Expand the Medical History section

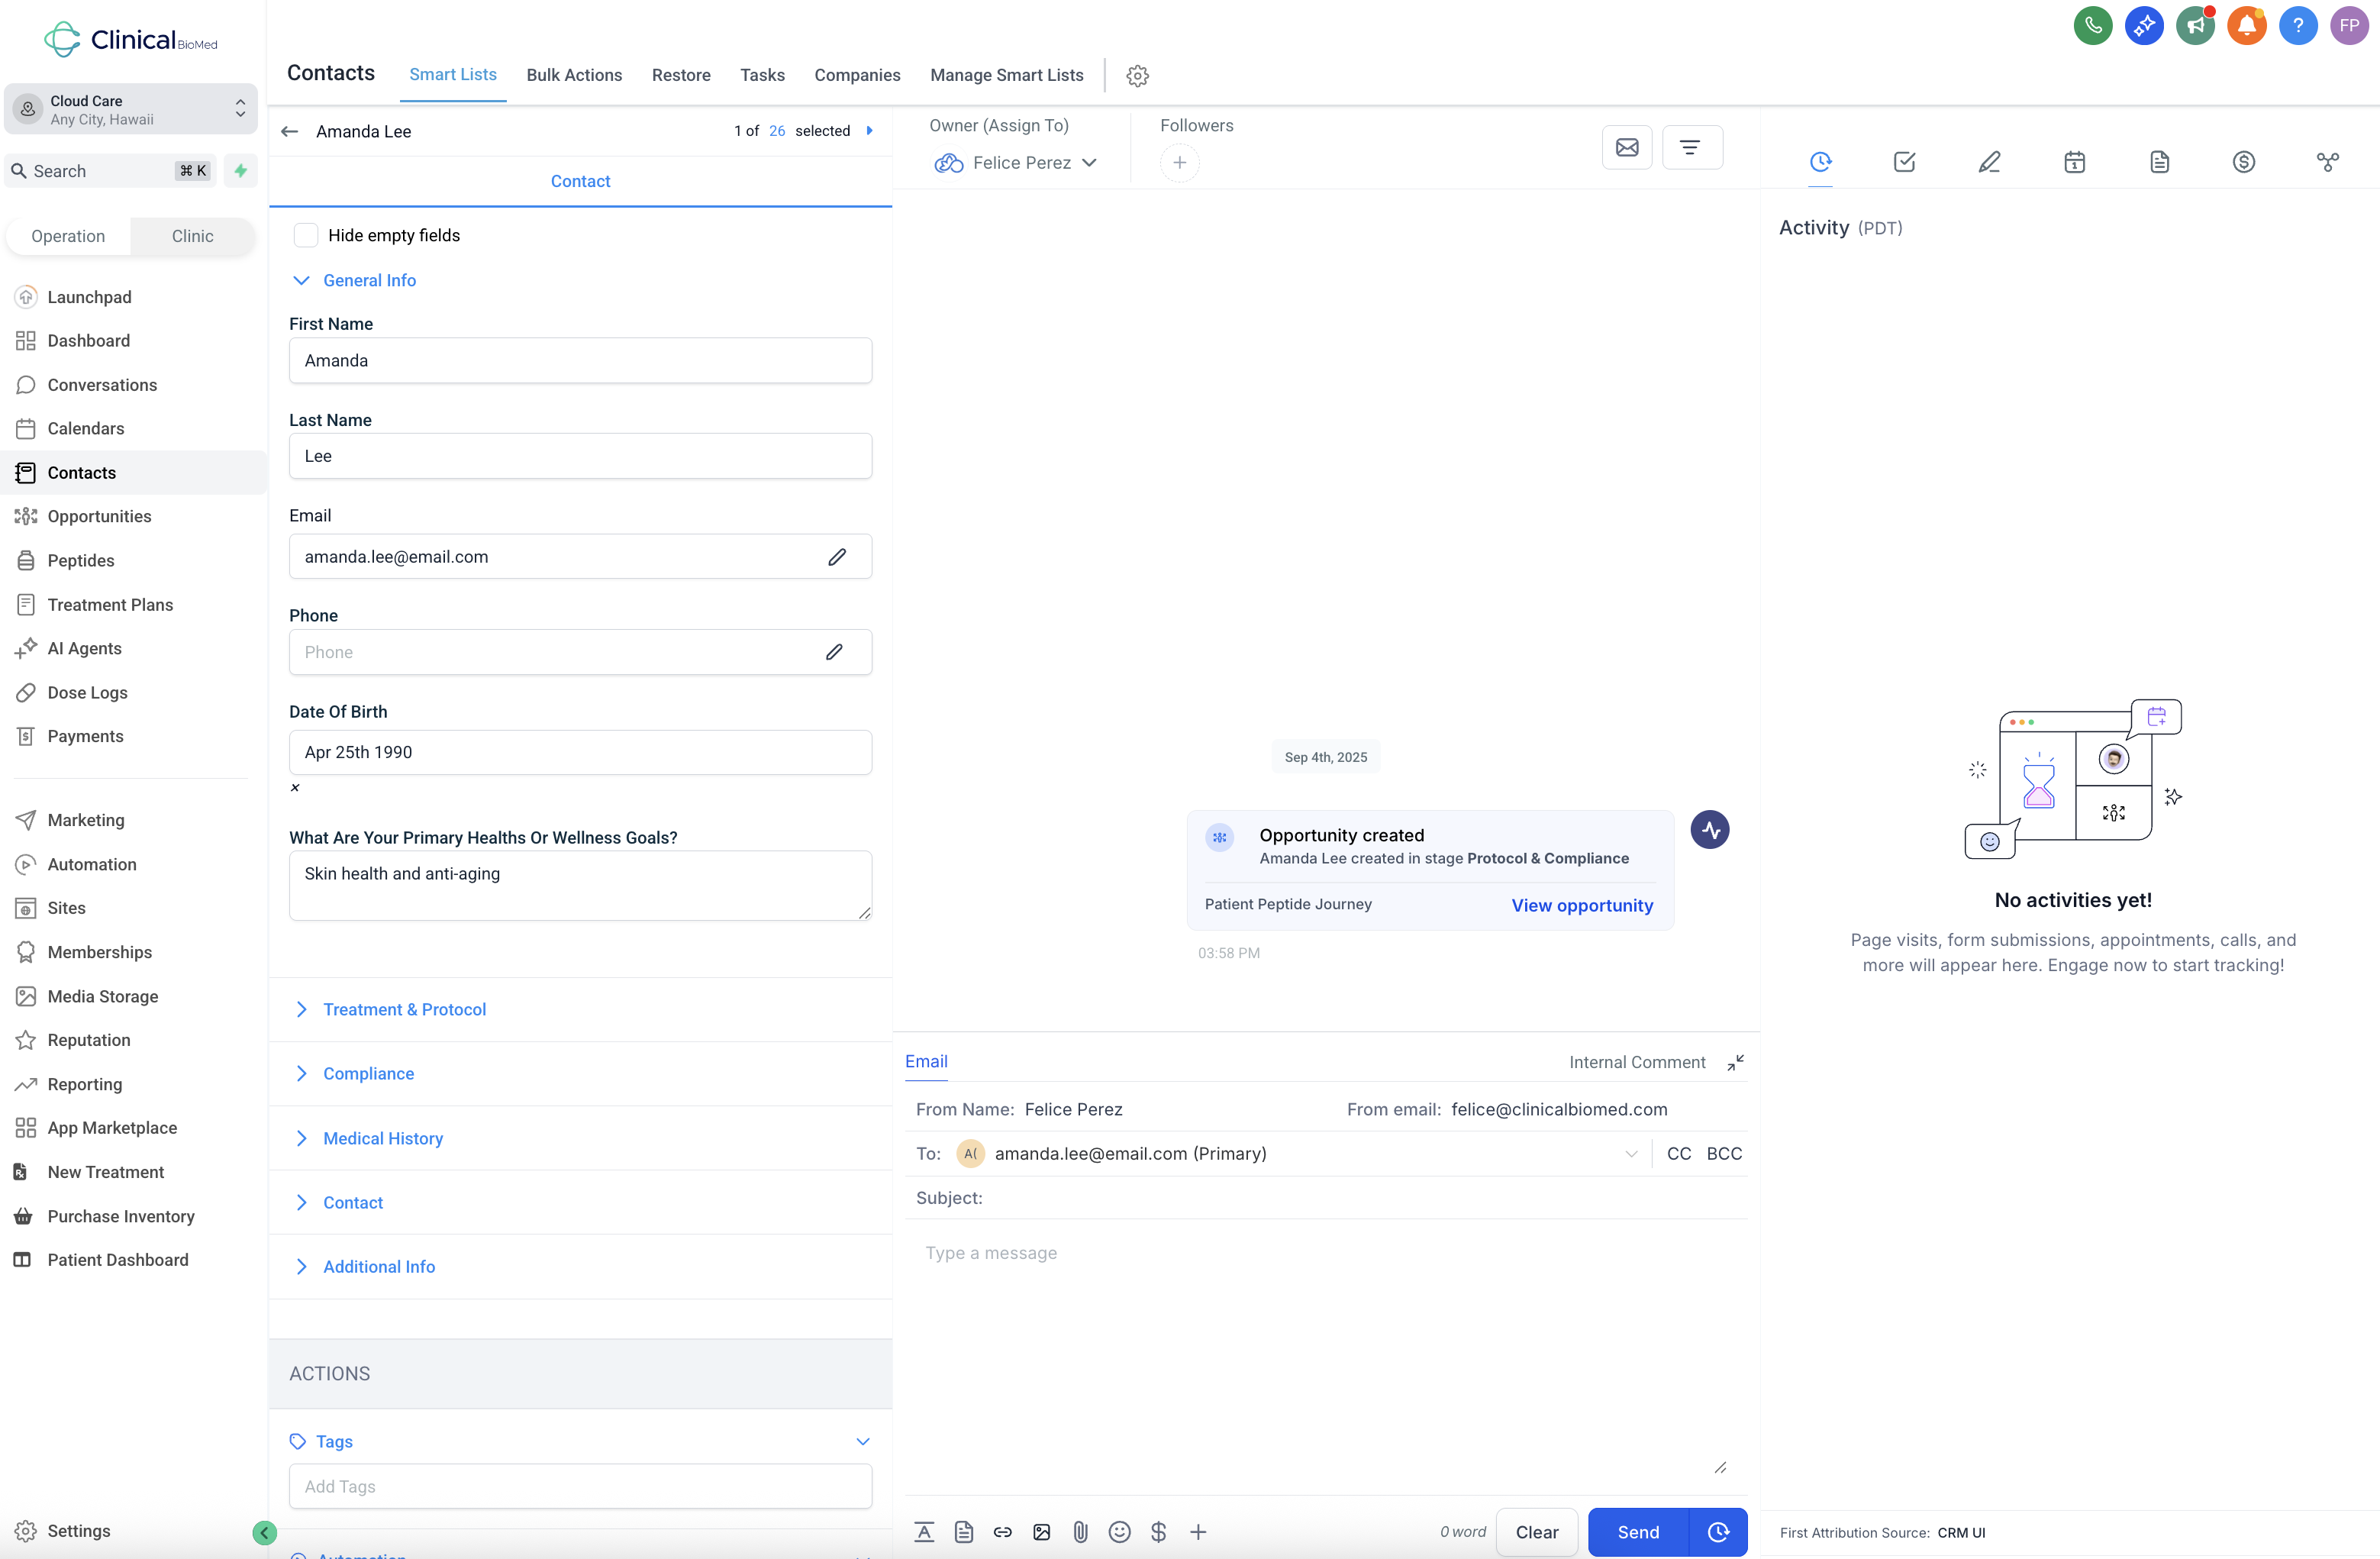[382, 1138]
